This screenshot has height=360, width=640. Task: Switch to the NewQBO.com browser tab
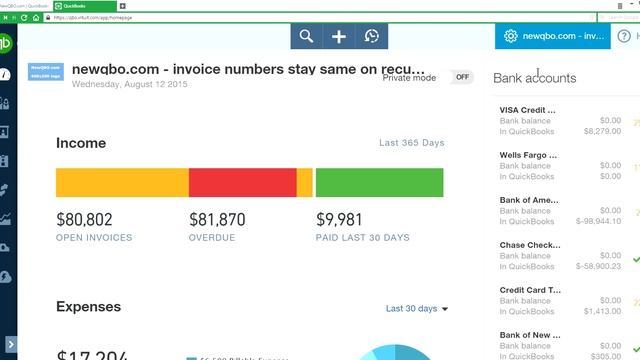click(24, 6)
